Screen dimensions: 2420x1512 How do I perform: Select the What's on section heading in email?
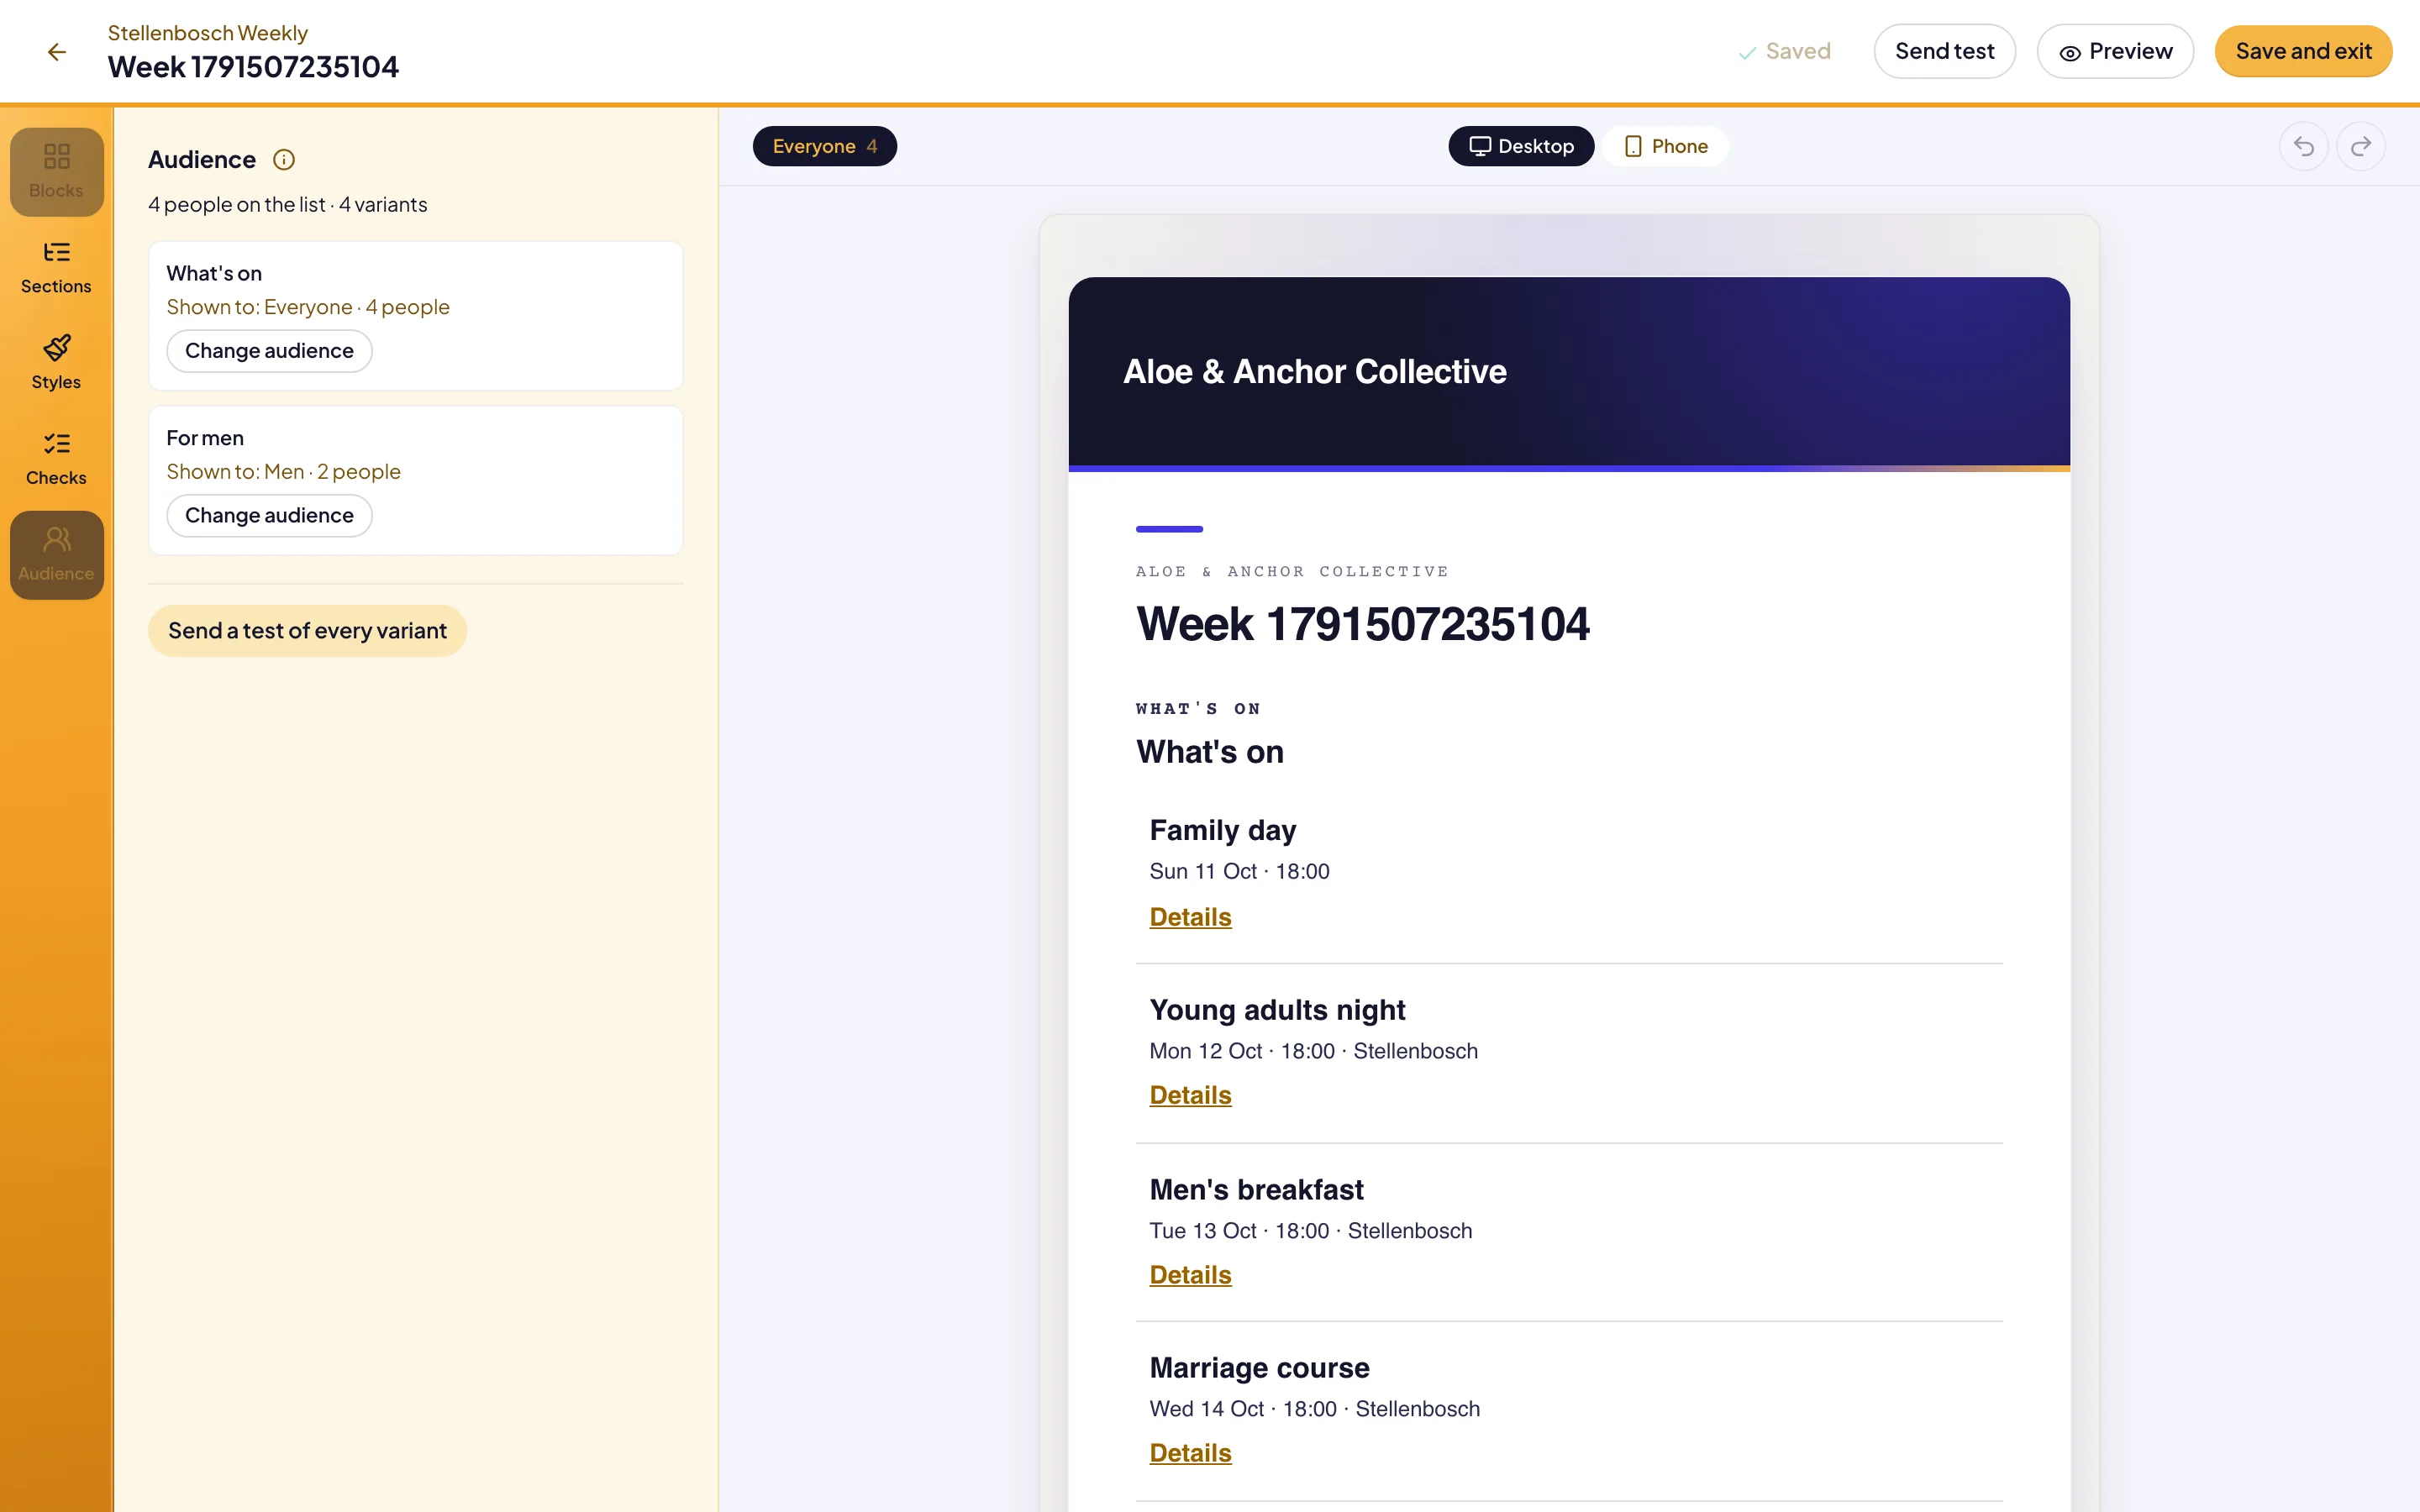click(1210, 752)
